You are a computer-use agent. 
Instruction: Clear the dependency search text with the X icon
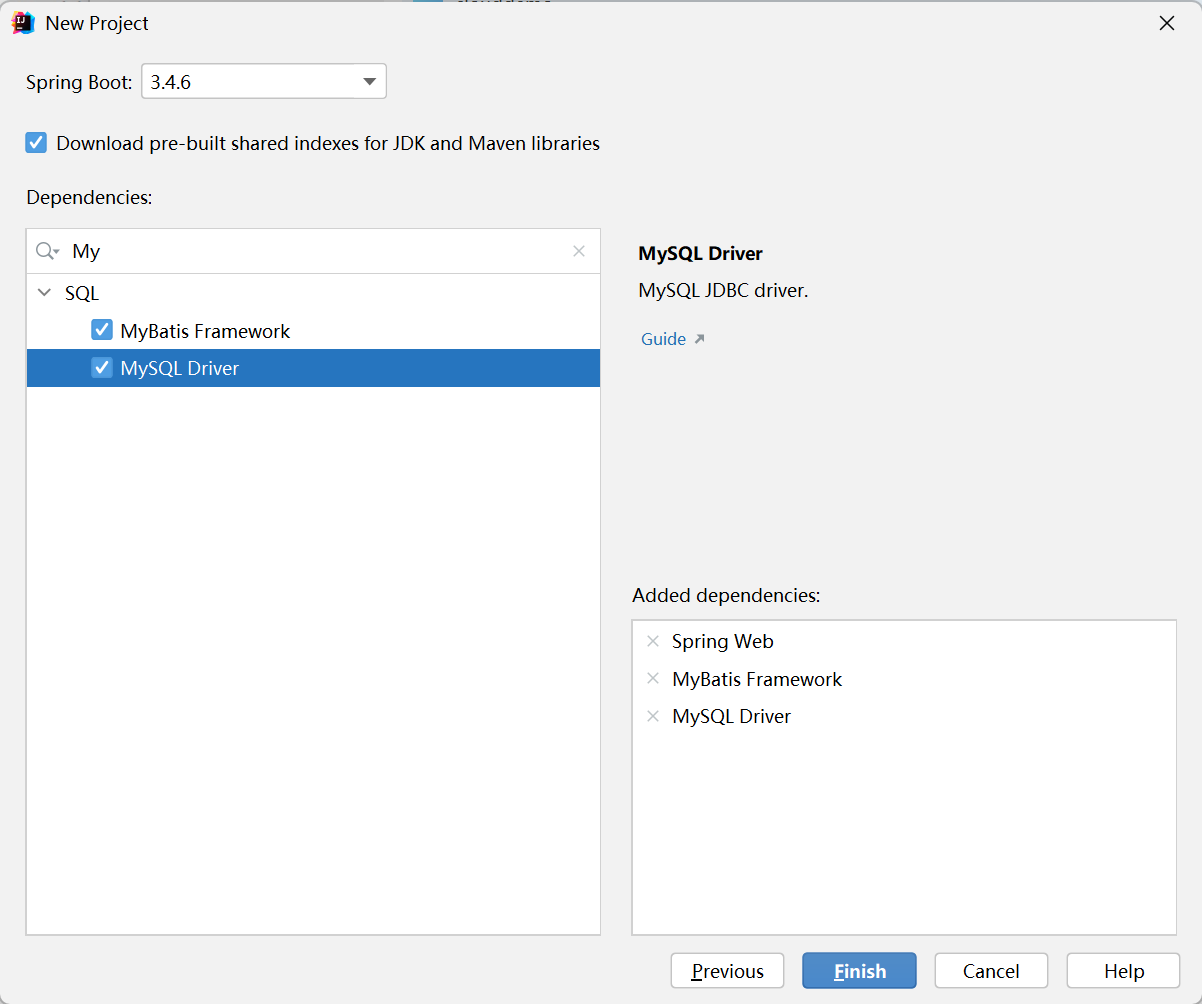tap(579, 251)
